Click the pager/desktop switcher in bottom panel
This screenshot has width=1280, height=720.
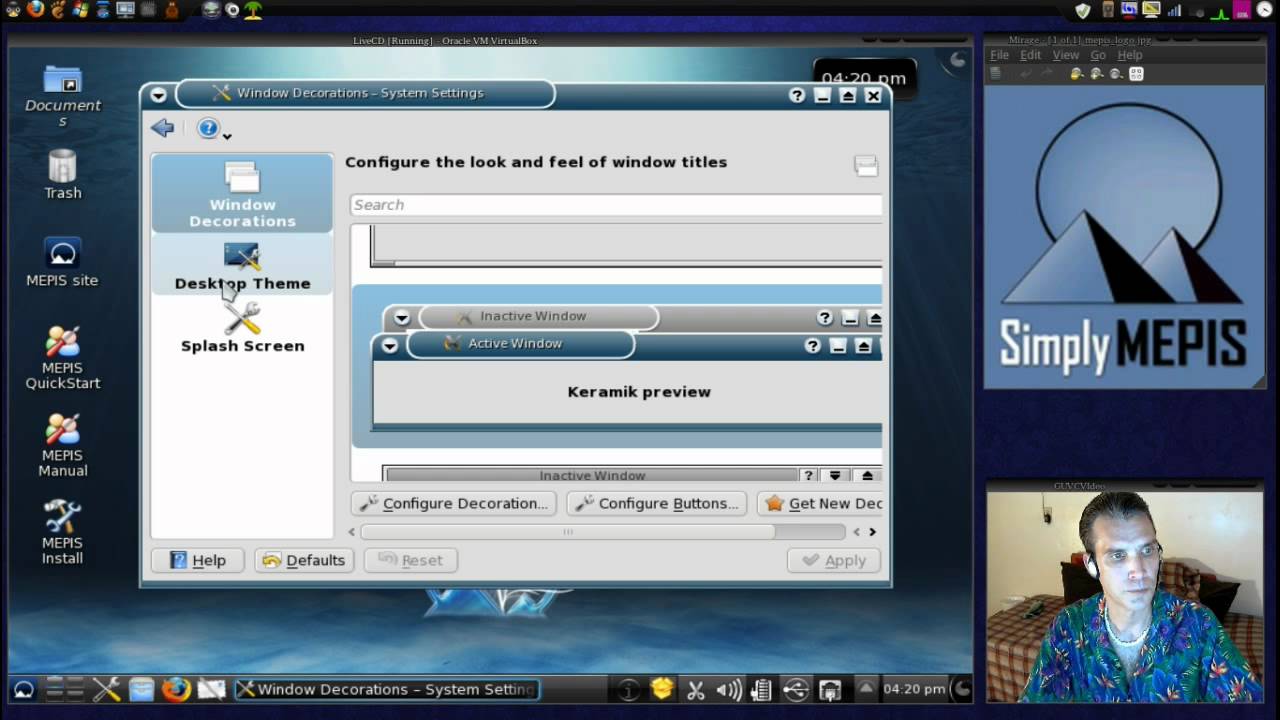coord(66,689)
